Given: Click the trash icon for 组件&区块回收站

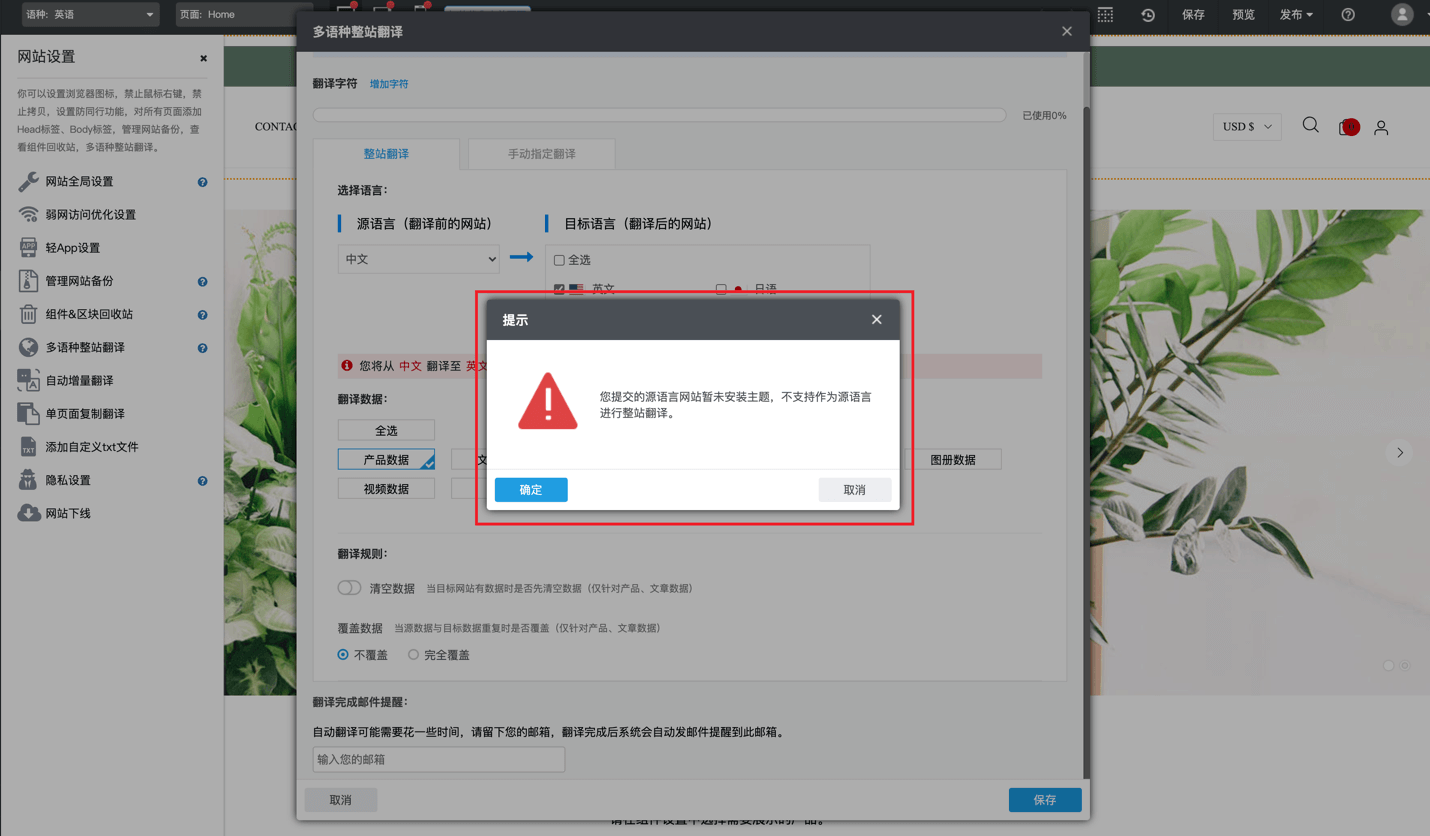Looking at the screenshot, I should pyautogui.click(x=28, y=314).
